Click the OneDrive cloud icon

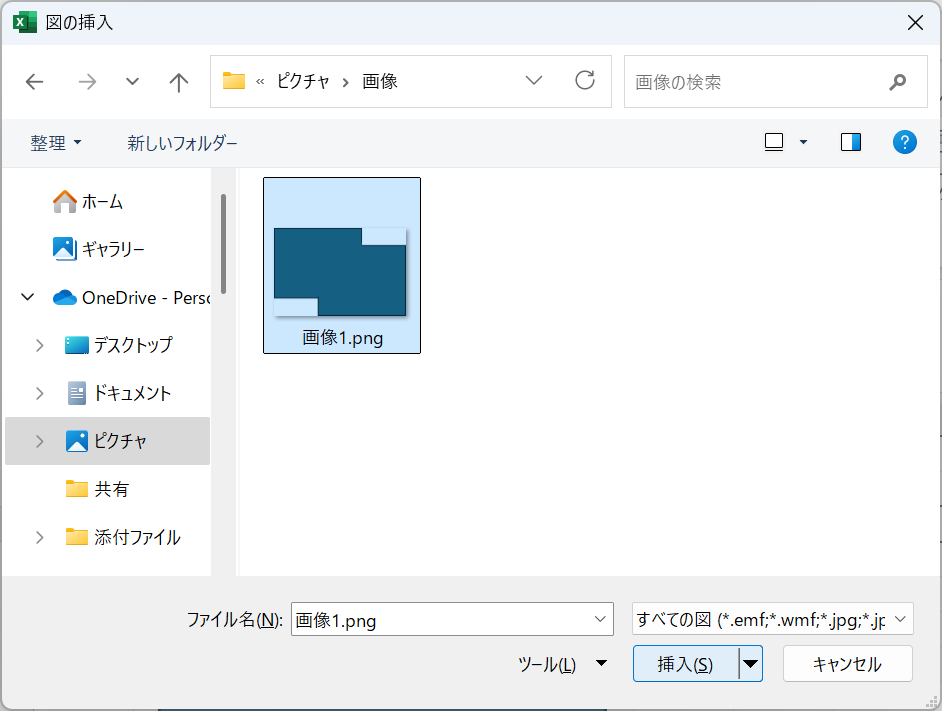[64, 298]
